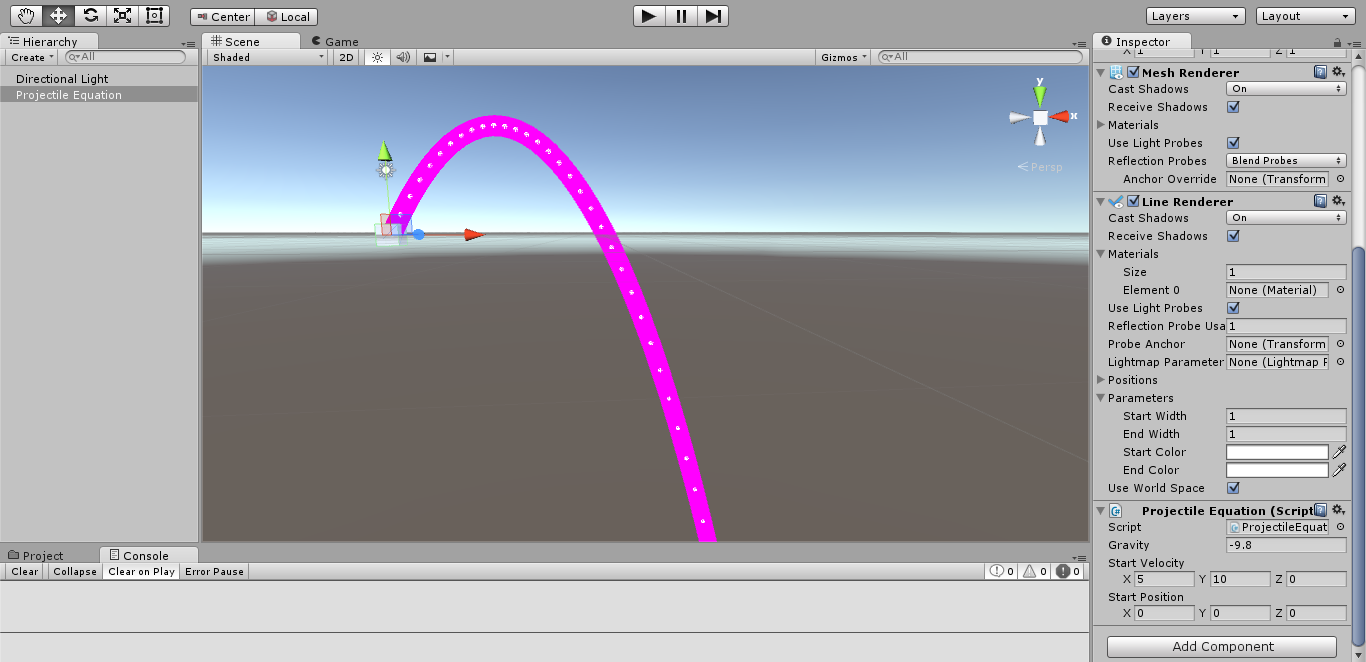The width and height of the screenshot is (1366, 662).
Task: Select the Hand pan tool
Action: pos(25,15)
